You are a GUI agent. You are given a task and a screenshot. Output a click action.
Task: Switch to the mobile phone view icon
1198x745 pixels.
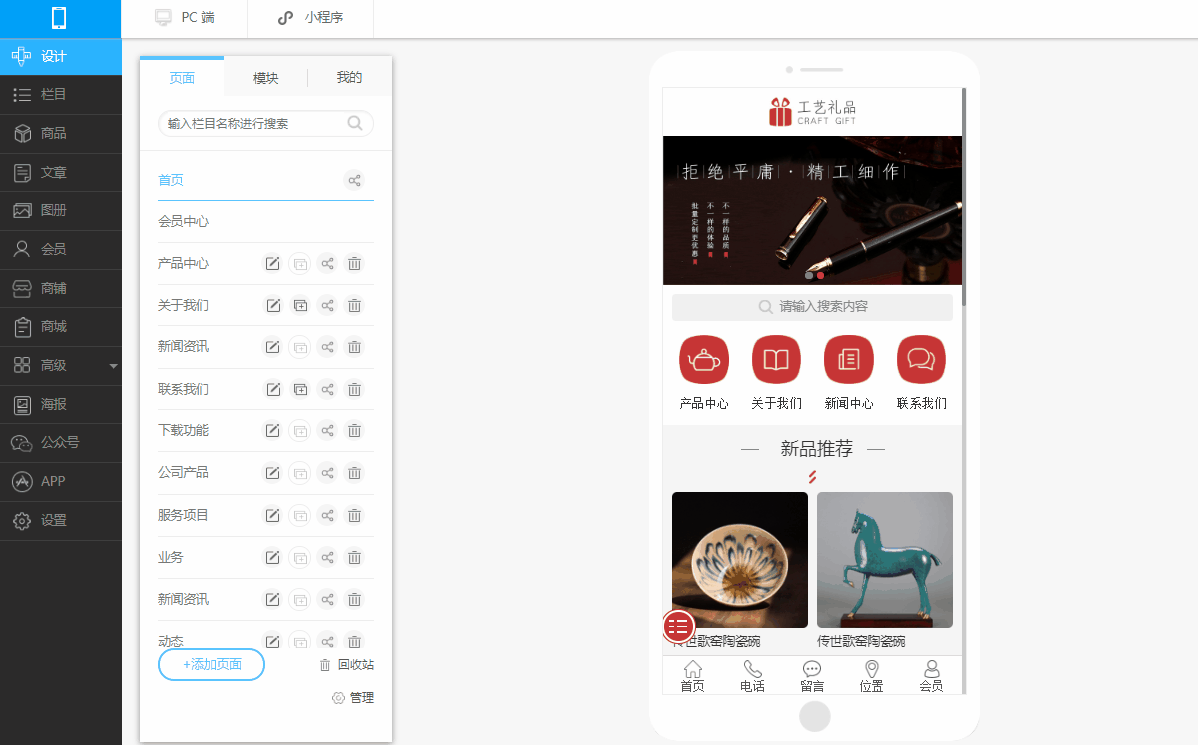pyautogui.click(x=59, y=18)
